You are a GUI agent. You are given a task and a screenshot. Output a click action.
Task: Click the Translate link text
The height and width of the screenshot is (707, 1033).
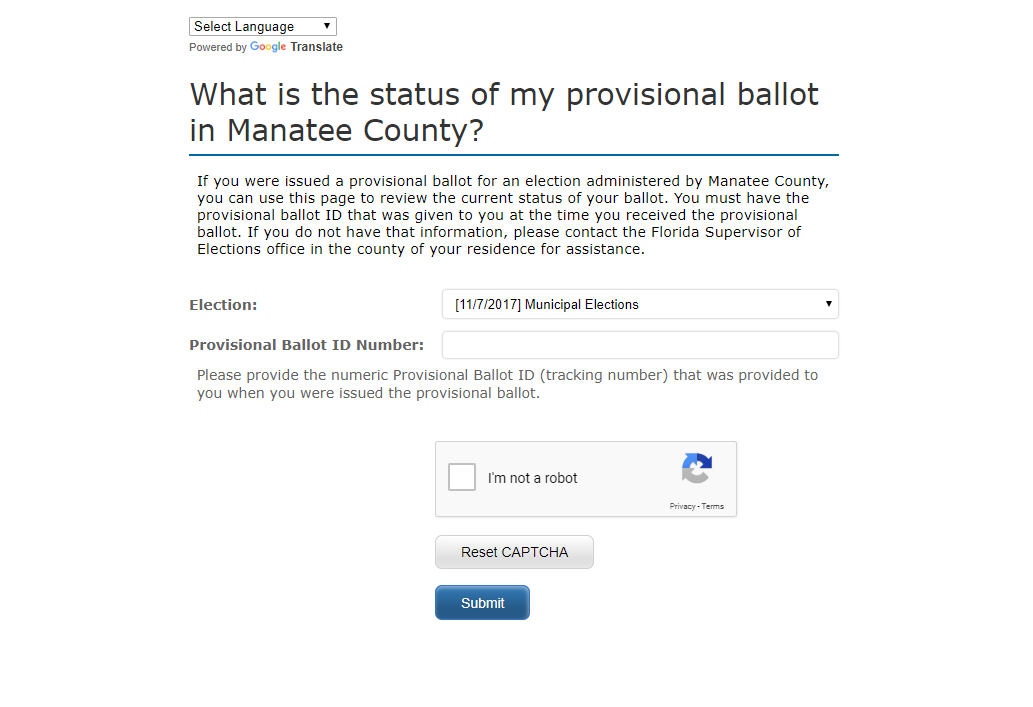click(316, 47)
